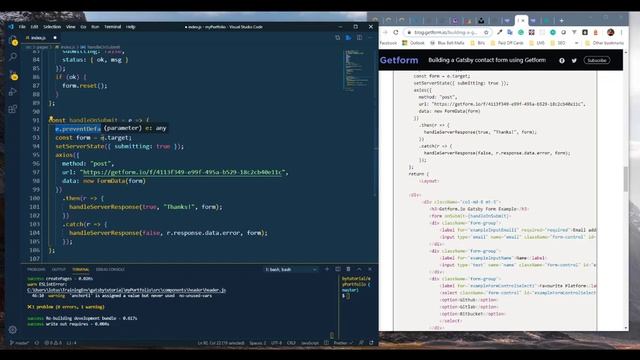This screenshot has width=640, height=360.
Task: Split the terminal panel
Action: (x=338, y=269)
